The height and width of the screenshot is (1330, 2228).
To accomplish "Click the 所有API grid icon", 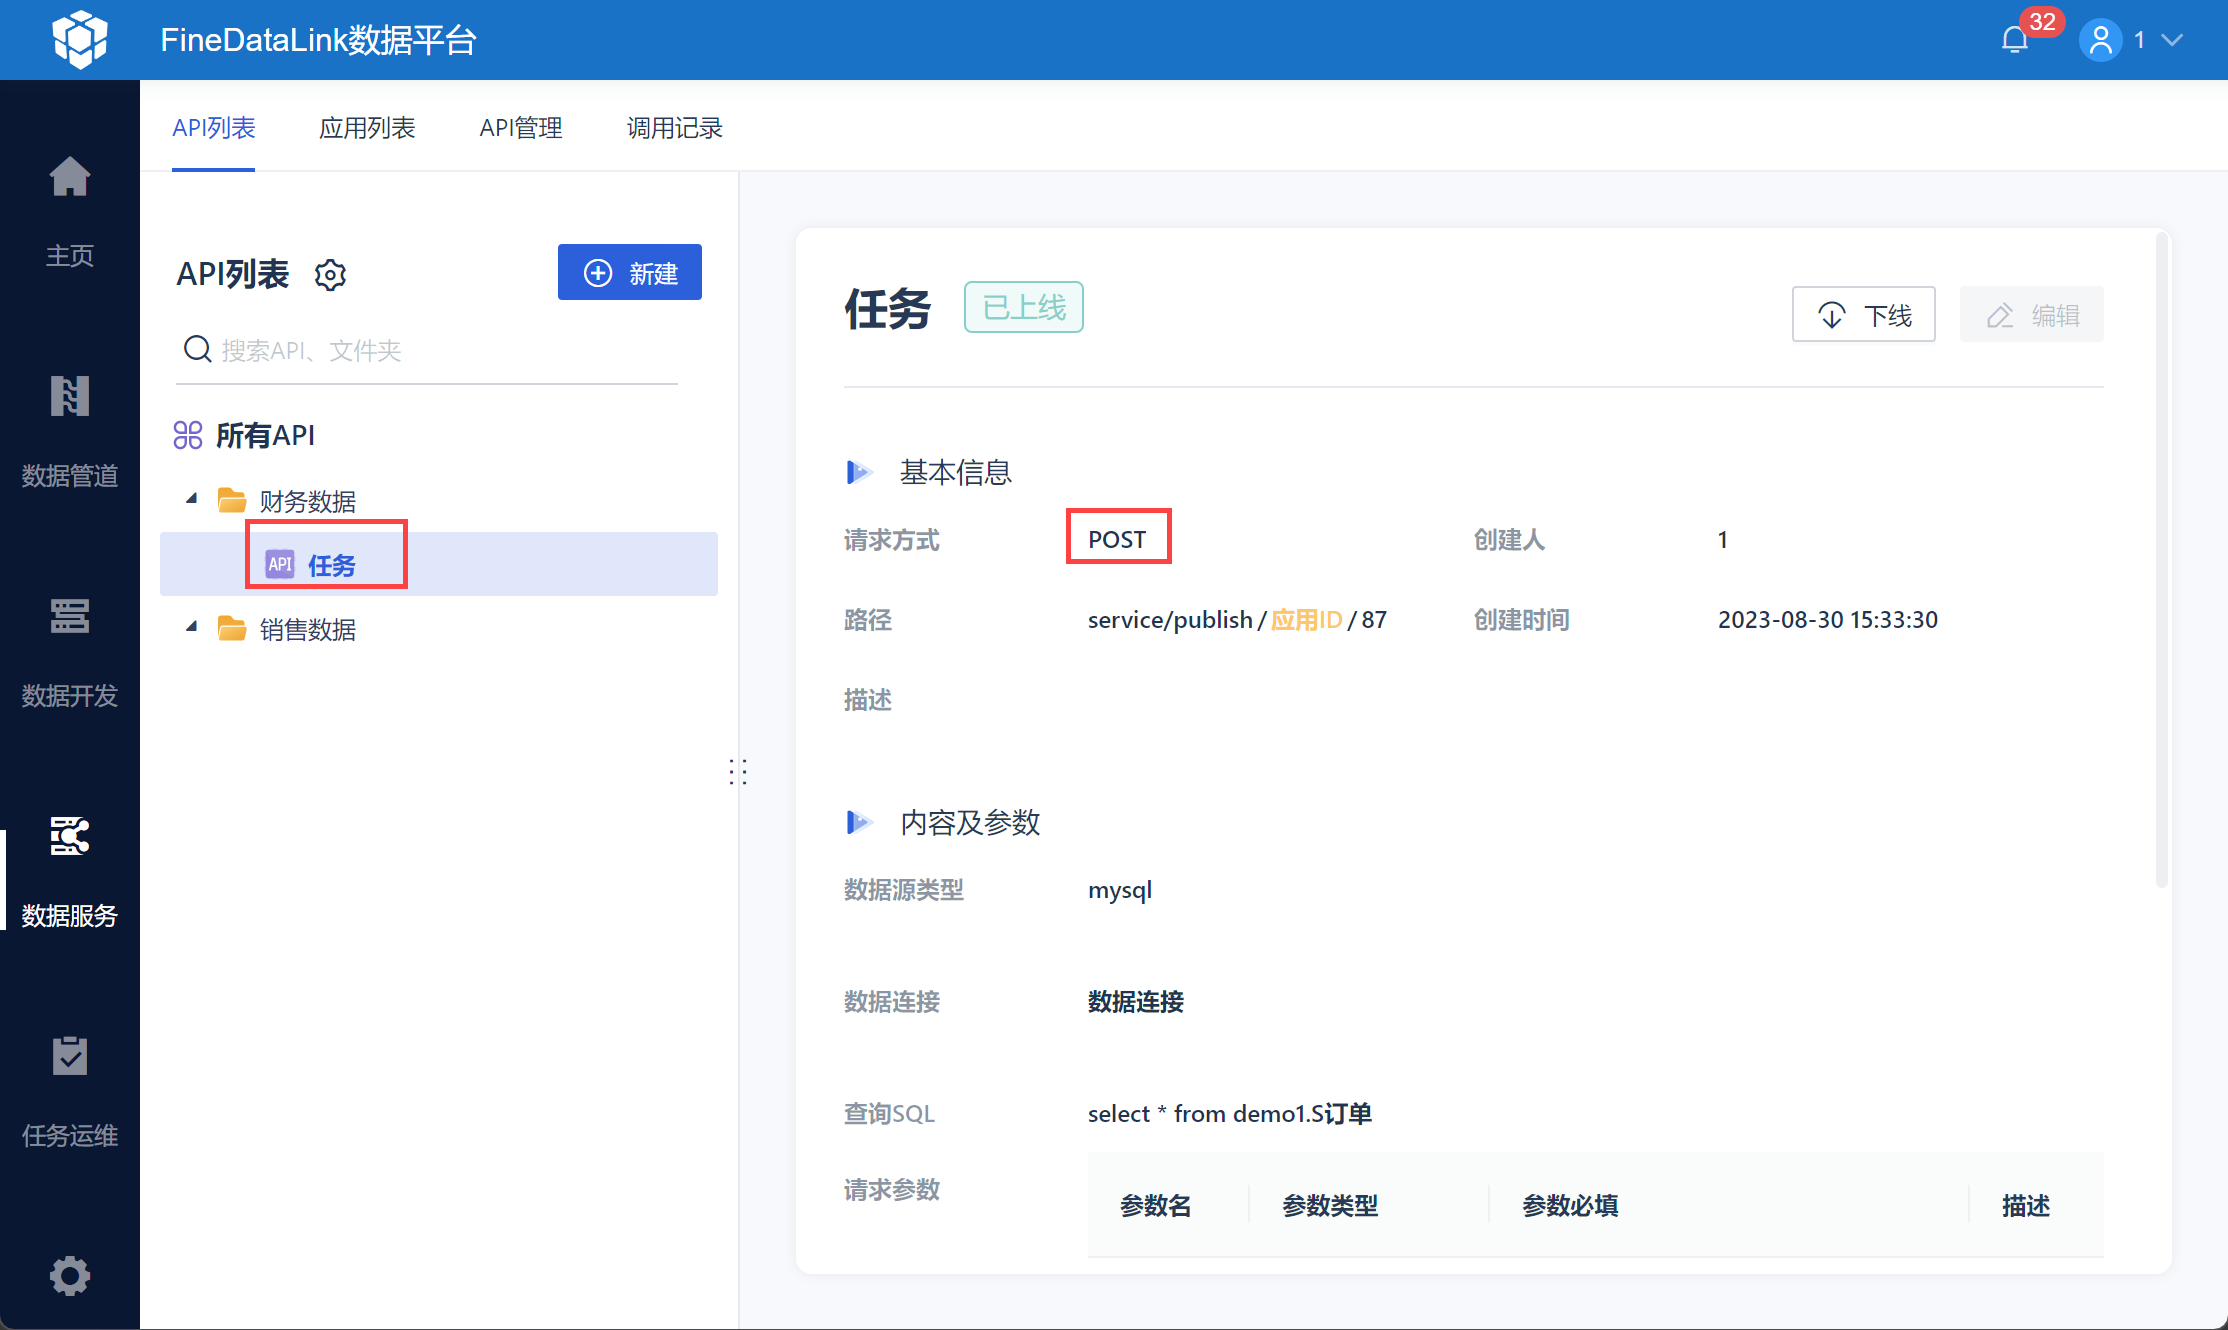I will (188, 435).
